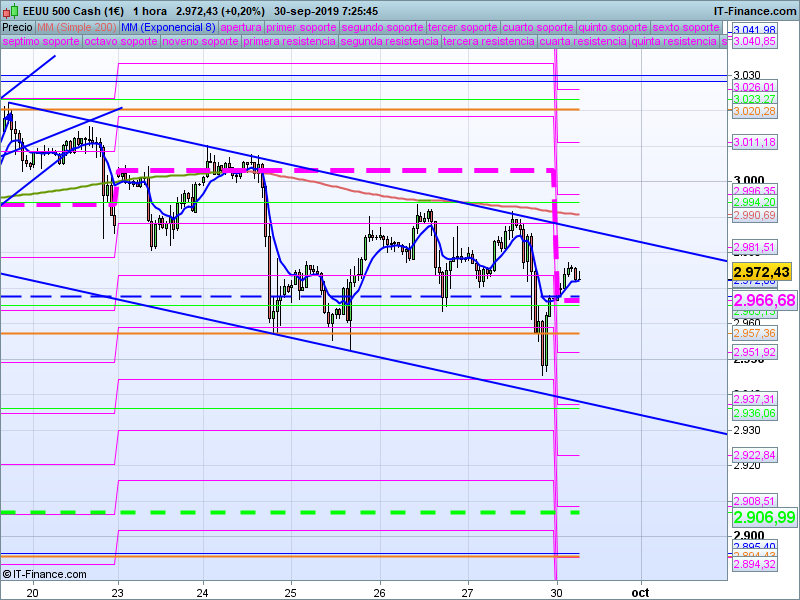
Task: Click the 2.951,92 price tag
Action: pos(755,352)
